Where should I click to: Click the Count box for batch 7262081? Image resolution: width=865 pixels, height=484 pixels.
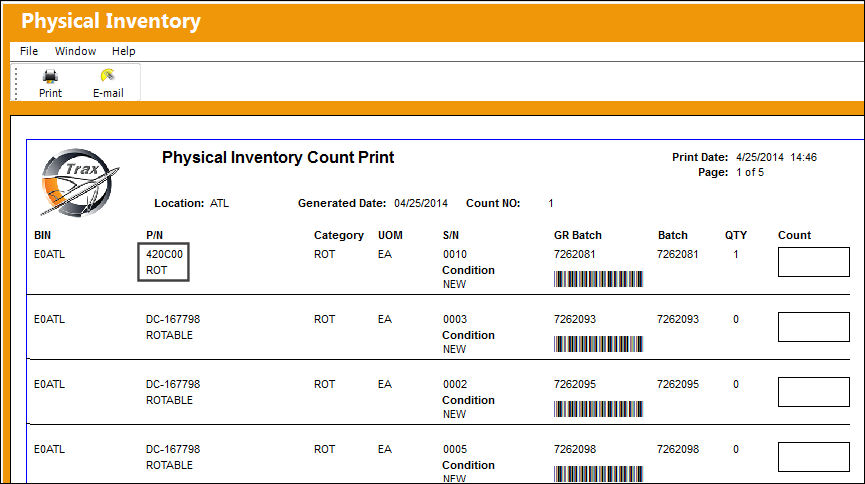(x=814, y=262)
